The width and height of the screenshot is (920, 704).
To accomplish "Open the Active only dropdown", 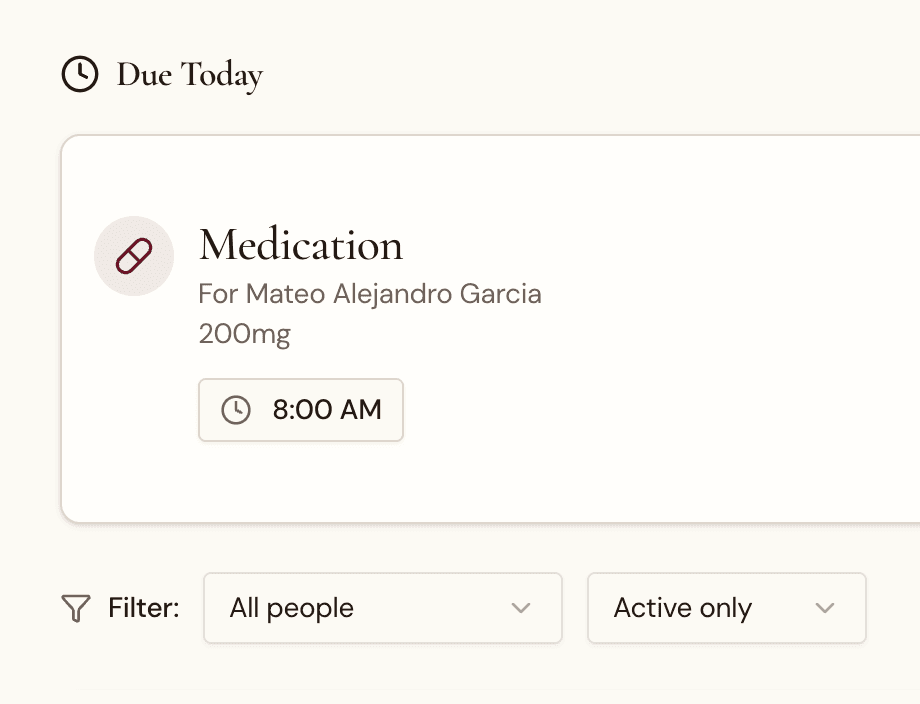I will coord(727,608).
